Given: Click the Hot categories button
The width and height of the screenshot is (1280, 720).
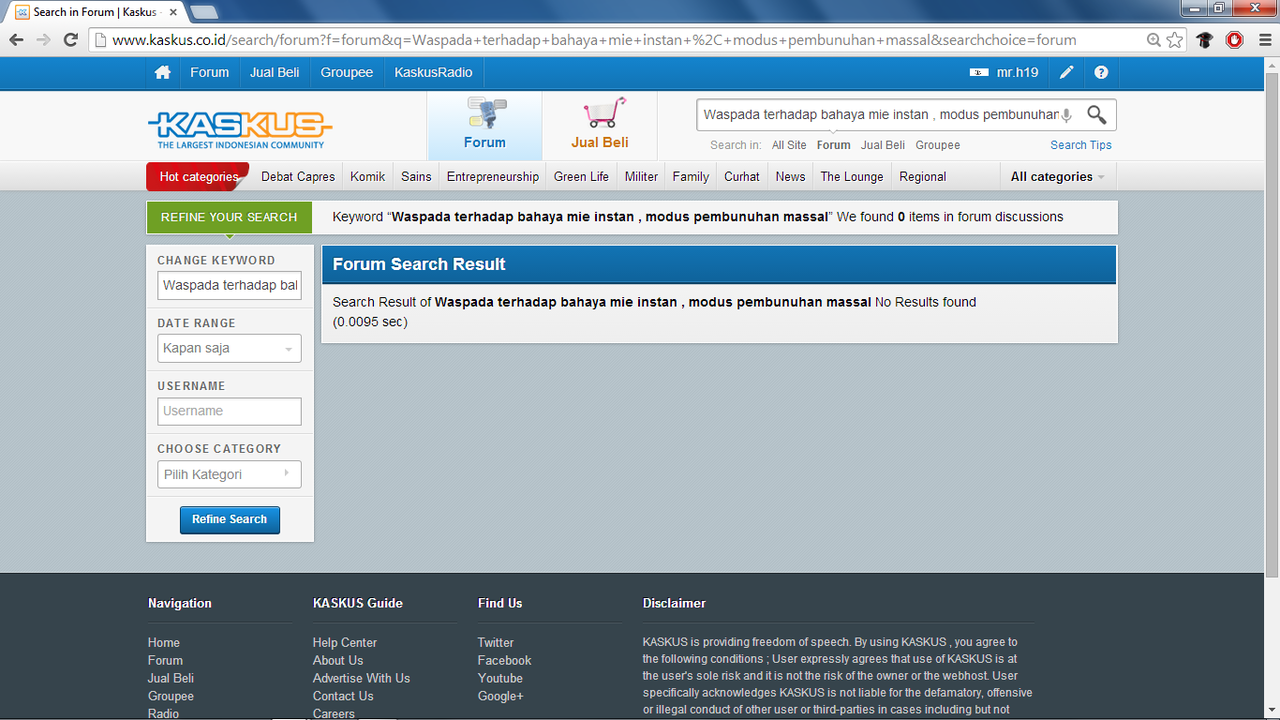Looking at the screenshot, I should (x=198, y=177).
